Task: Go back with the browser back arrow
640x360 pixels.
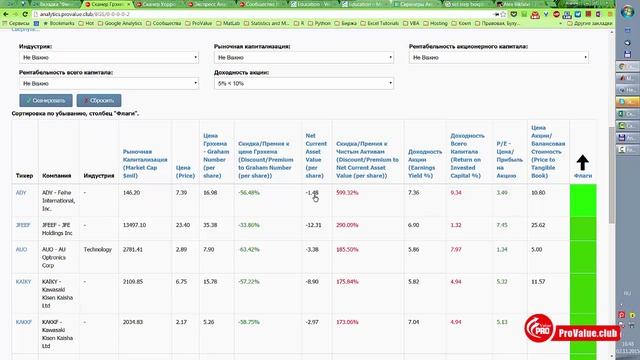Action: pos(6,14)
